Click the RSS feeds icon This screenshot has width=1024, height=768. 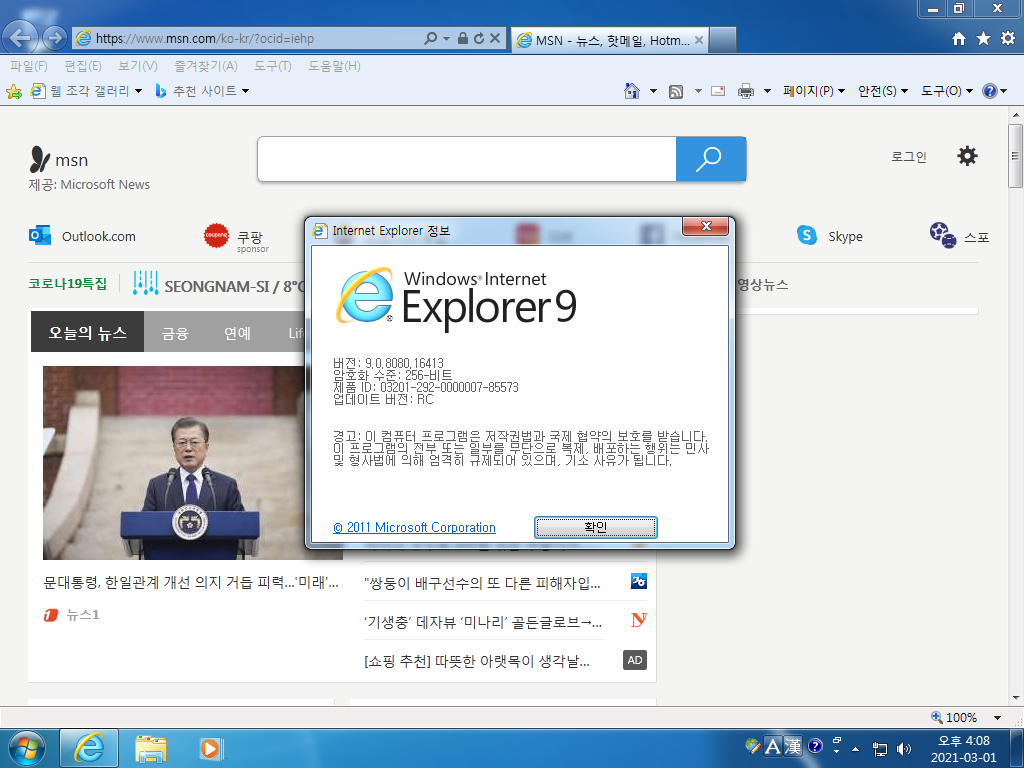click(x=676, y=91)
